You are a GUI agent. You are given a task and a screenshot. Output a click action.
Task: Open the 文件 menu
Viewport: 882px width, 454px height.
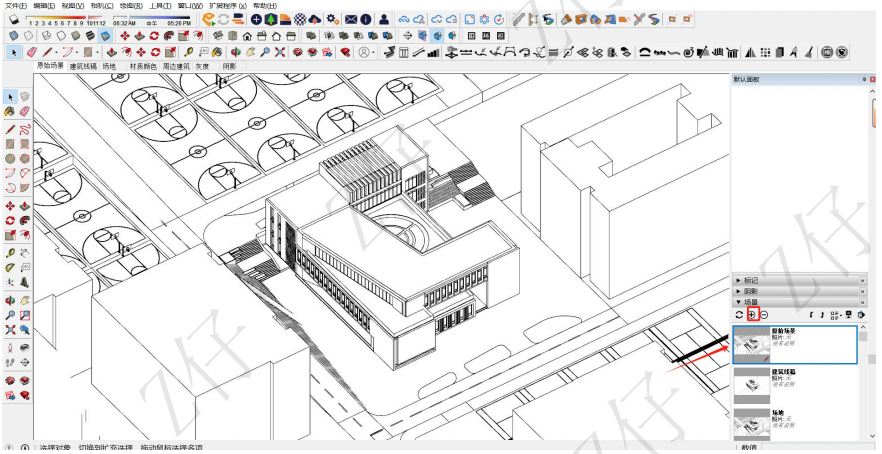point(15,5)
